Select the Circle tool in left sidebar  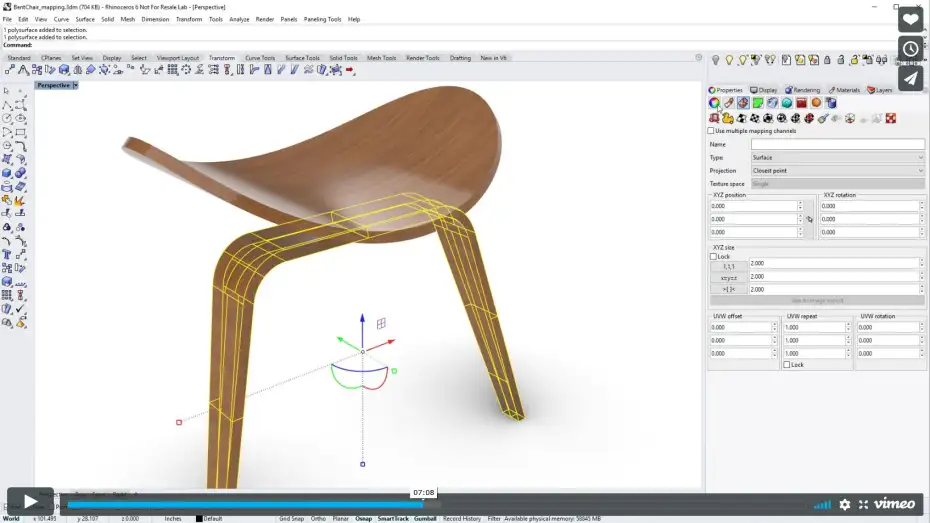[7, 119]
